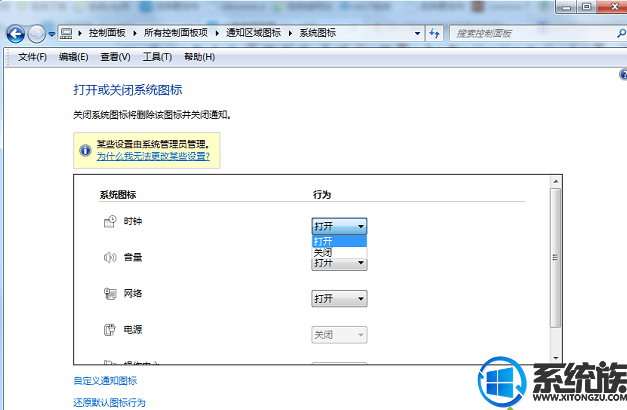Choose 打开 in the open 时钟 list
The image size is (627, 410).
[x=339, y=241]
